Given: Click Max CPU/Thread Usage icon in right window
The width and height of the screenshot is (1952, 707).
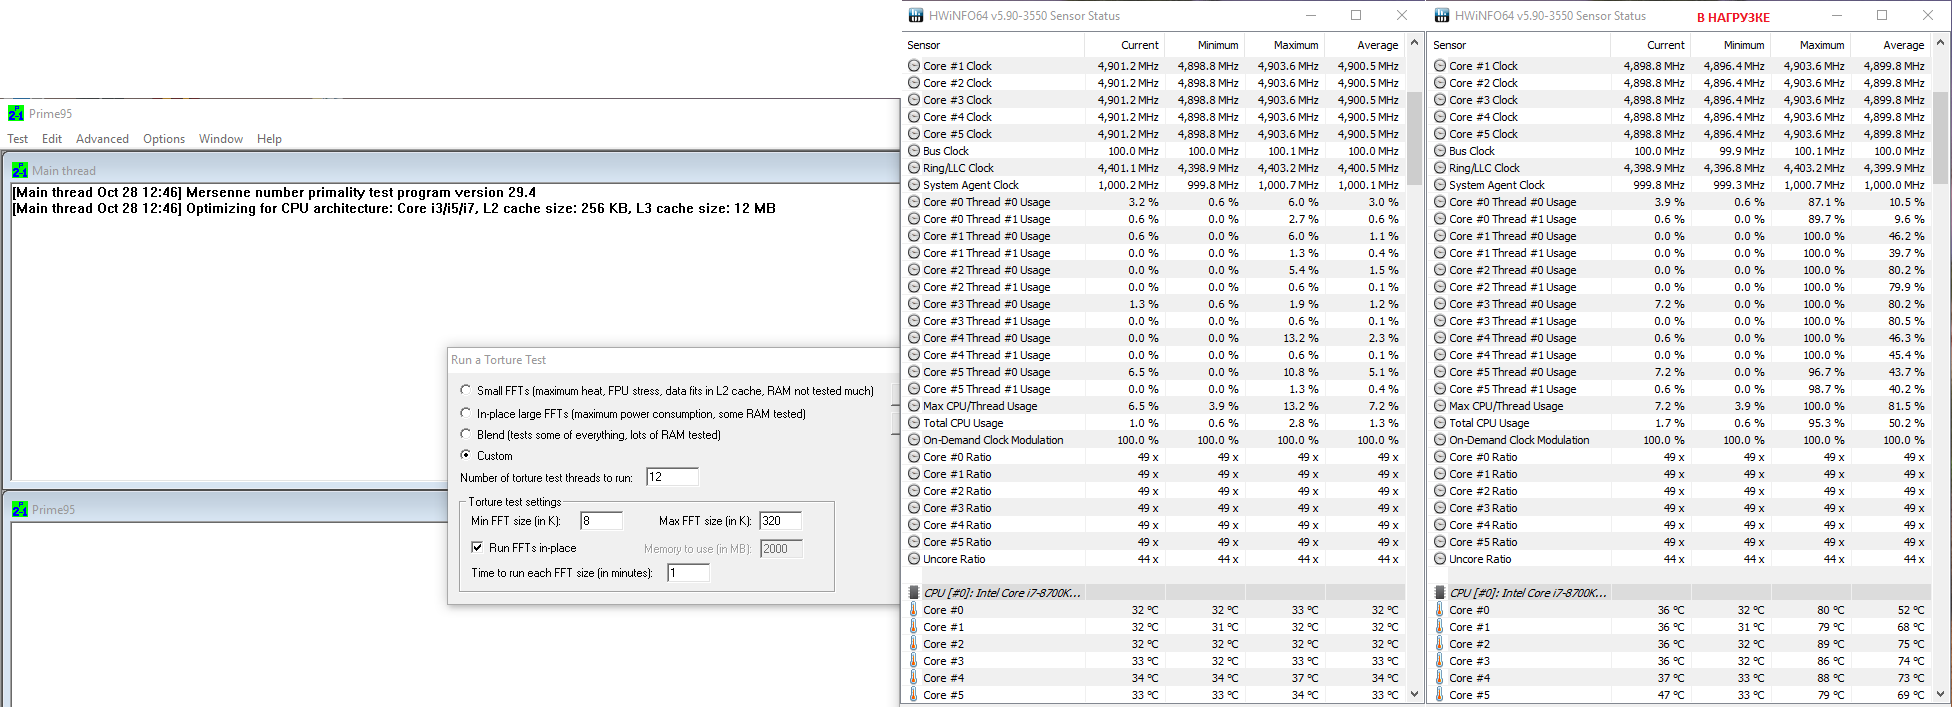Looking at the screenshot, I should [1440, 406].
